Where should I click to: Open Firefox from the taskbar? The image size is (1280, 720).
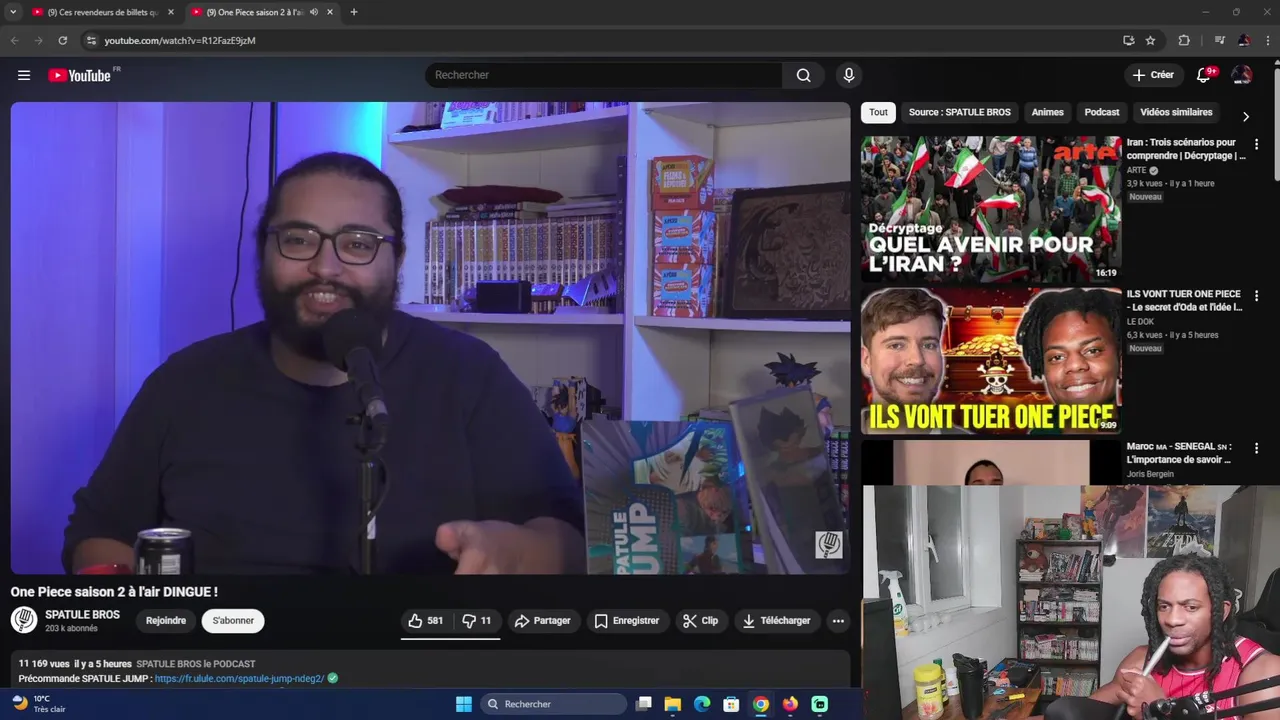[x=790, y=704]
